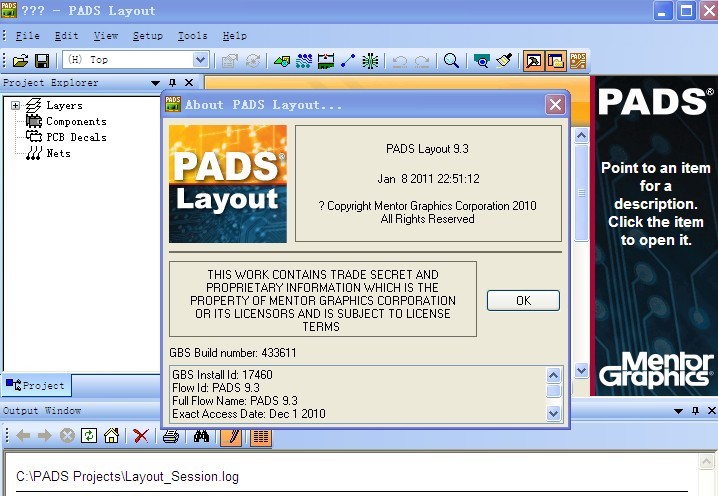
Task: Select the Exact Access Date line
Action: point(249,414)
